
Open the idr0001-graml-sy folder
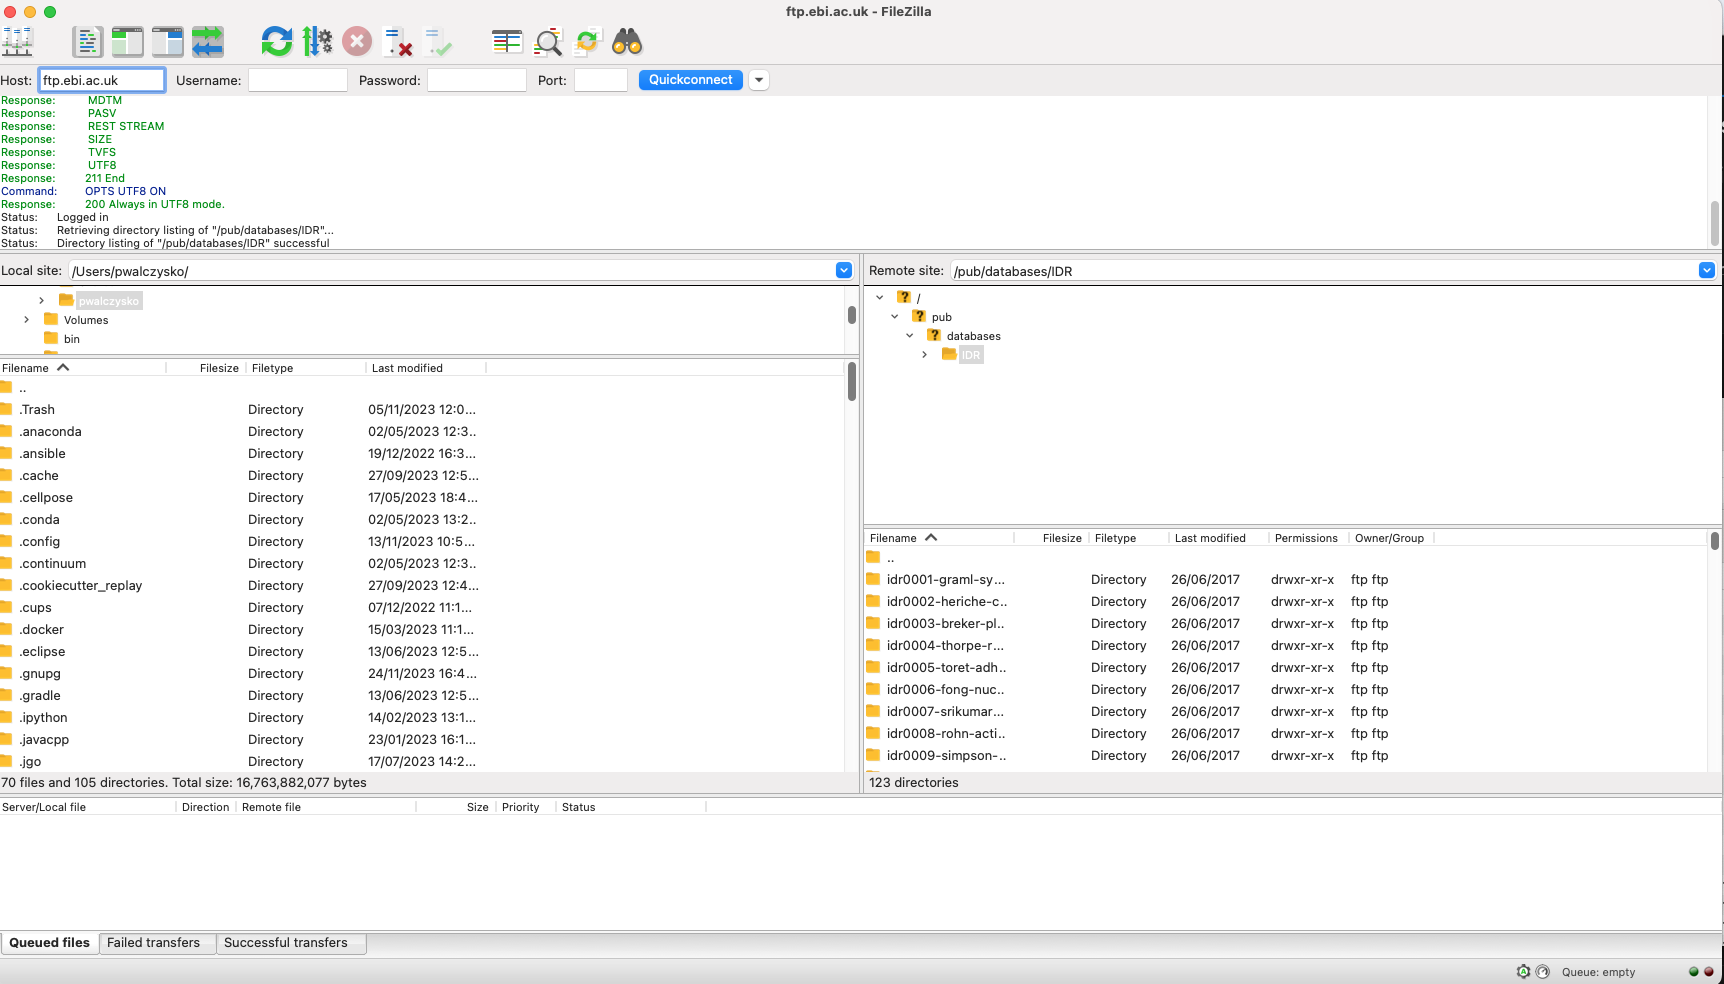(x=946, y=579)
